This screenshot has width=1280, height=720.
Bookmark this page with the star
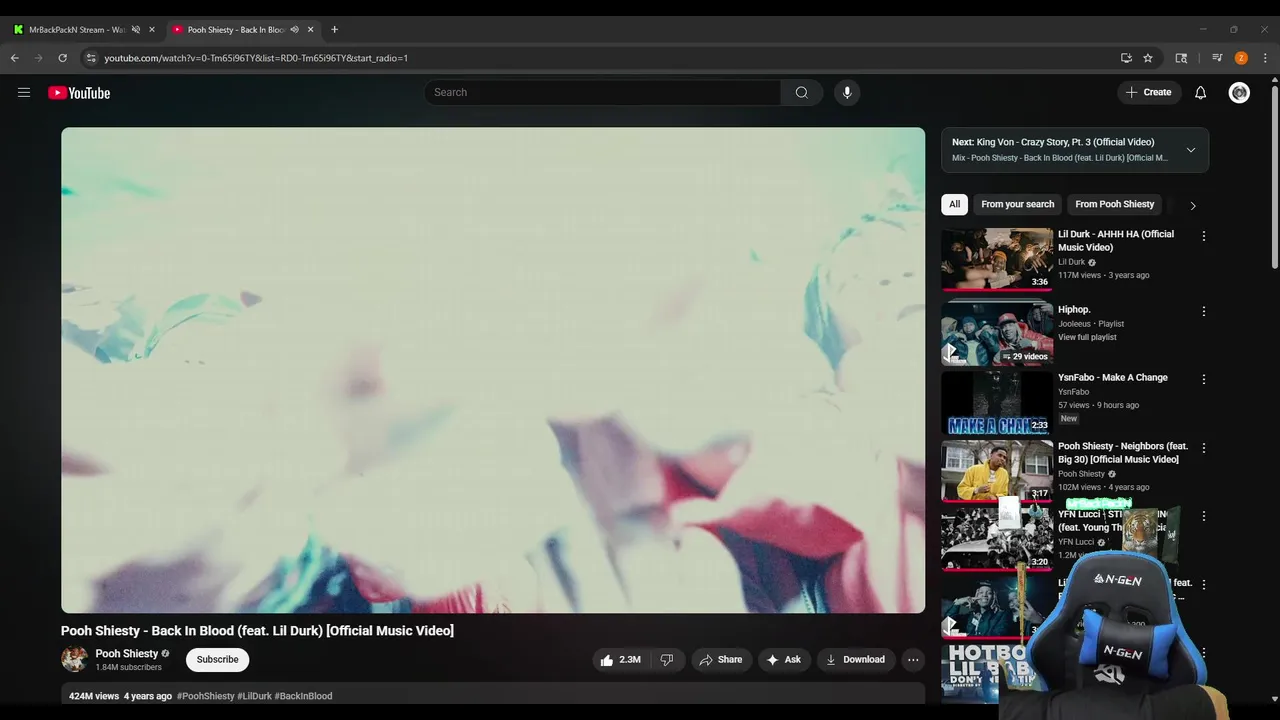[1148, 58]
